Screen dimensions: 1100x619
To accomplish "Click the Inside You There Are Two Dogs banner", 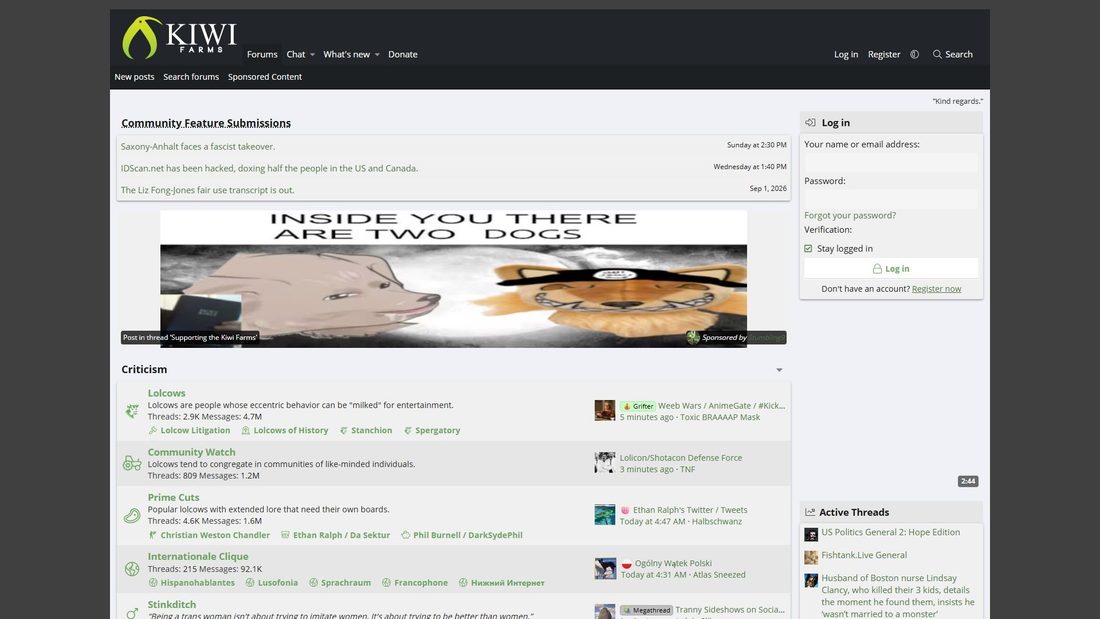I will point(453,279).
